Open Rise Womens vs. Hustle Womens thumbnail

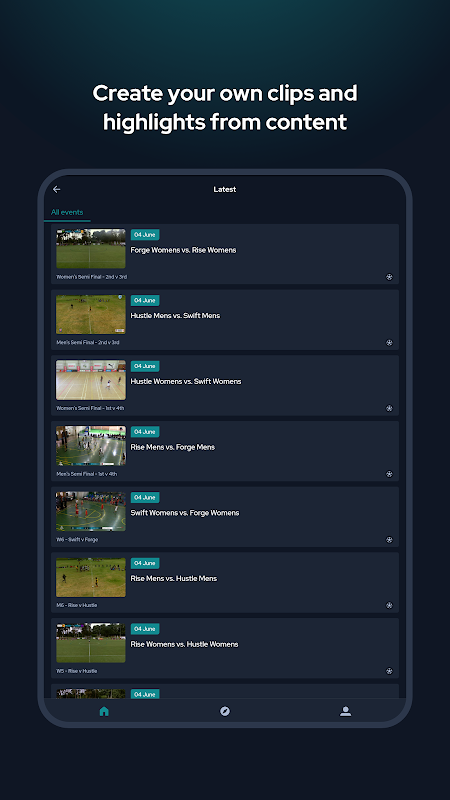91,643
